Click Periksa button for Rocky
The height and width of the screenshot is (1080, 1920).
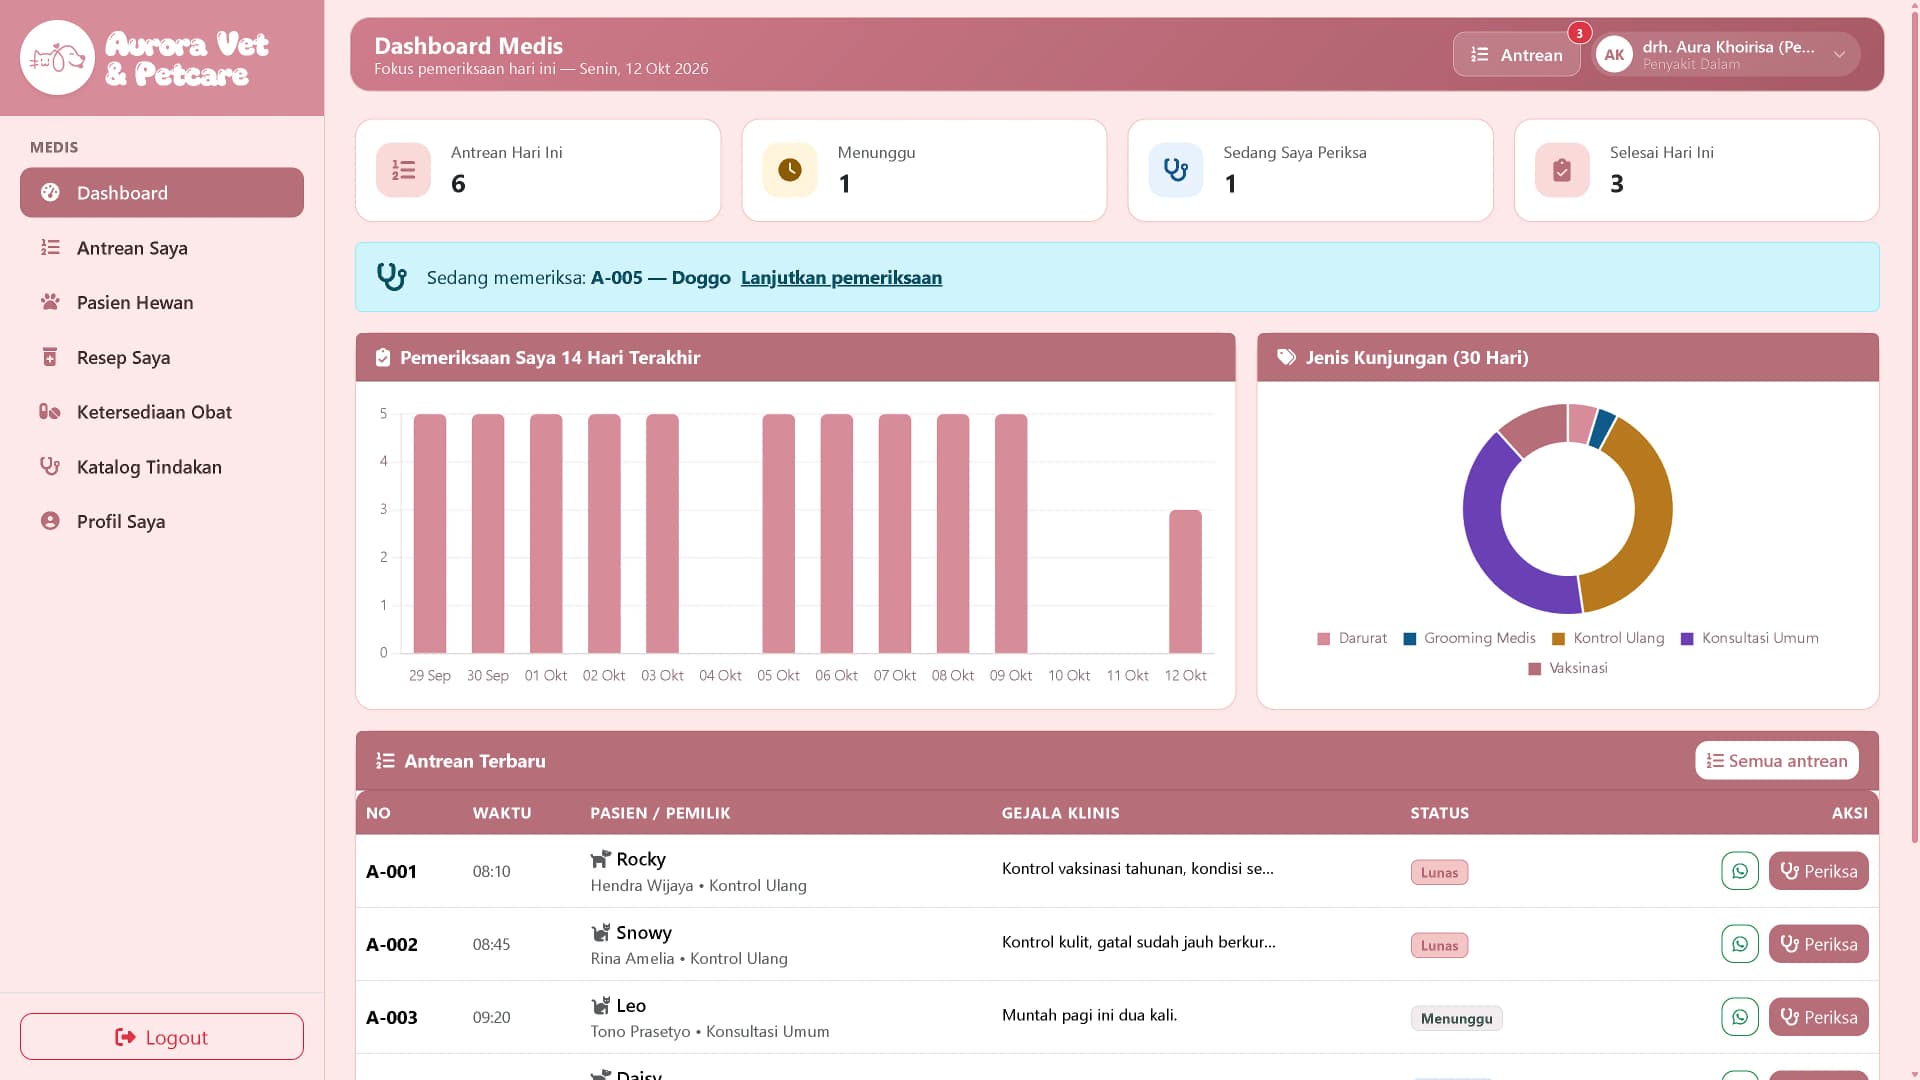tap(1818, 871)
